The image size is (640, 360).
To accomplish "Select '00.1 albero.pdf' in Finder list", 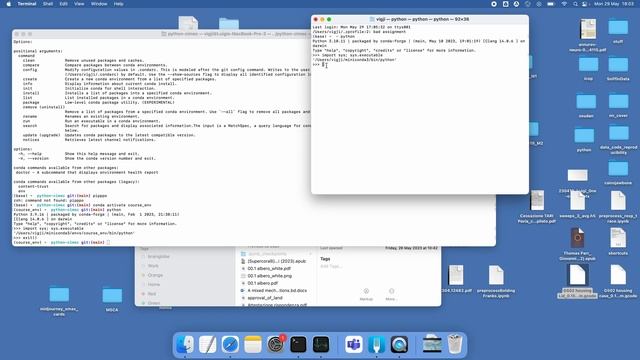I will click(x=262, y=283).
